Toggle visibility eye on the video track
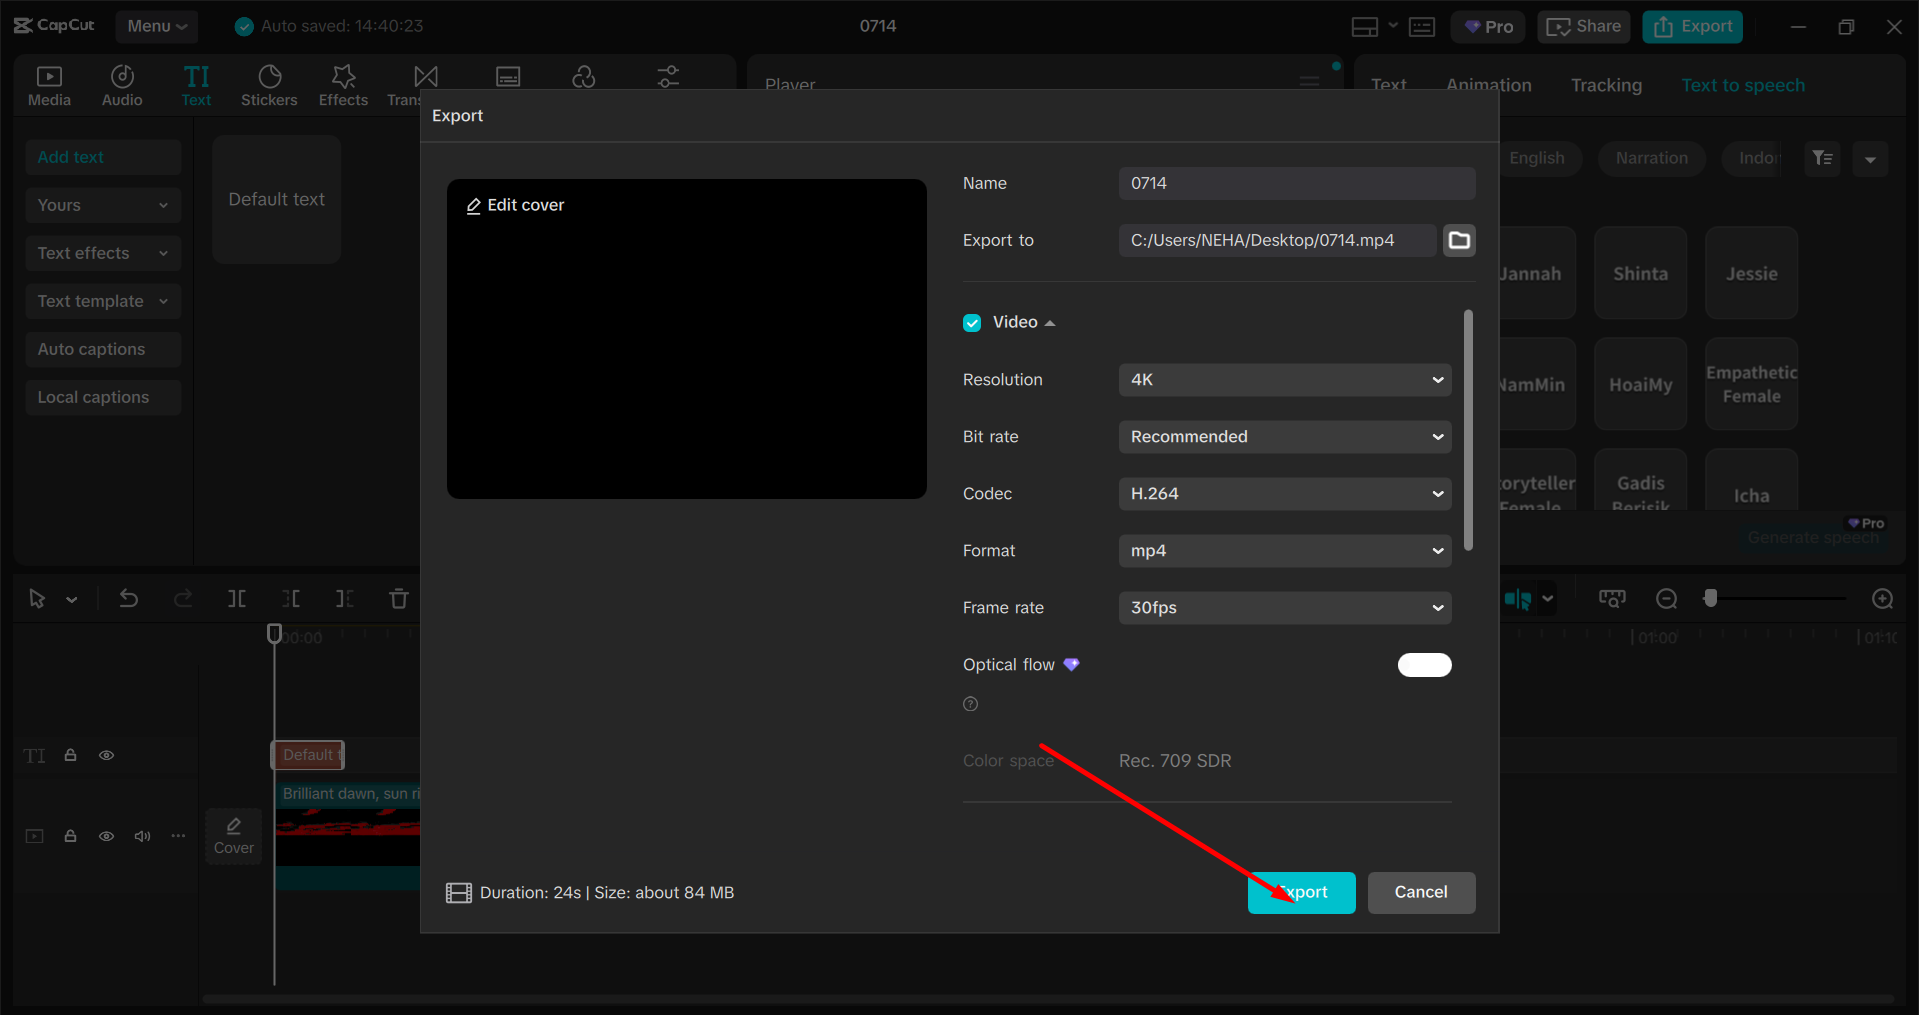 (x=106, y=836)
